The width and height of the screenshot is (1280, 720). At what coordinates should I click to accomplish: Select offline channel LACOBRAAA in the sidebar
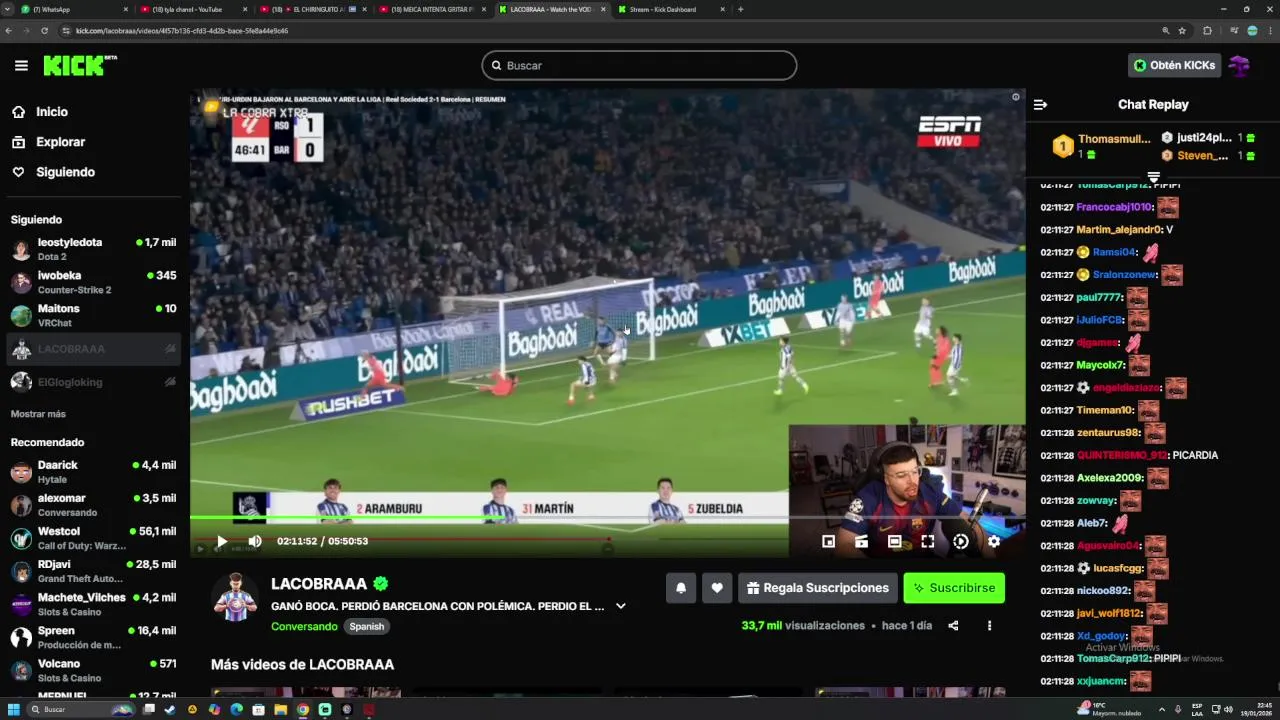(93, 349)
